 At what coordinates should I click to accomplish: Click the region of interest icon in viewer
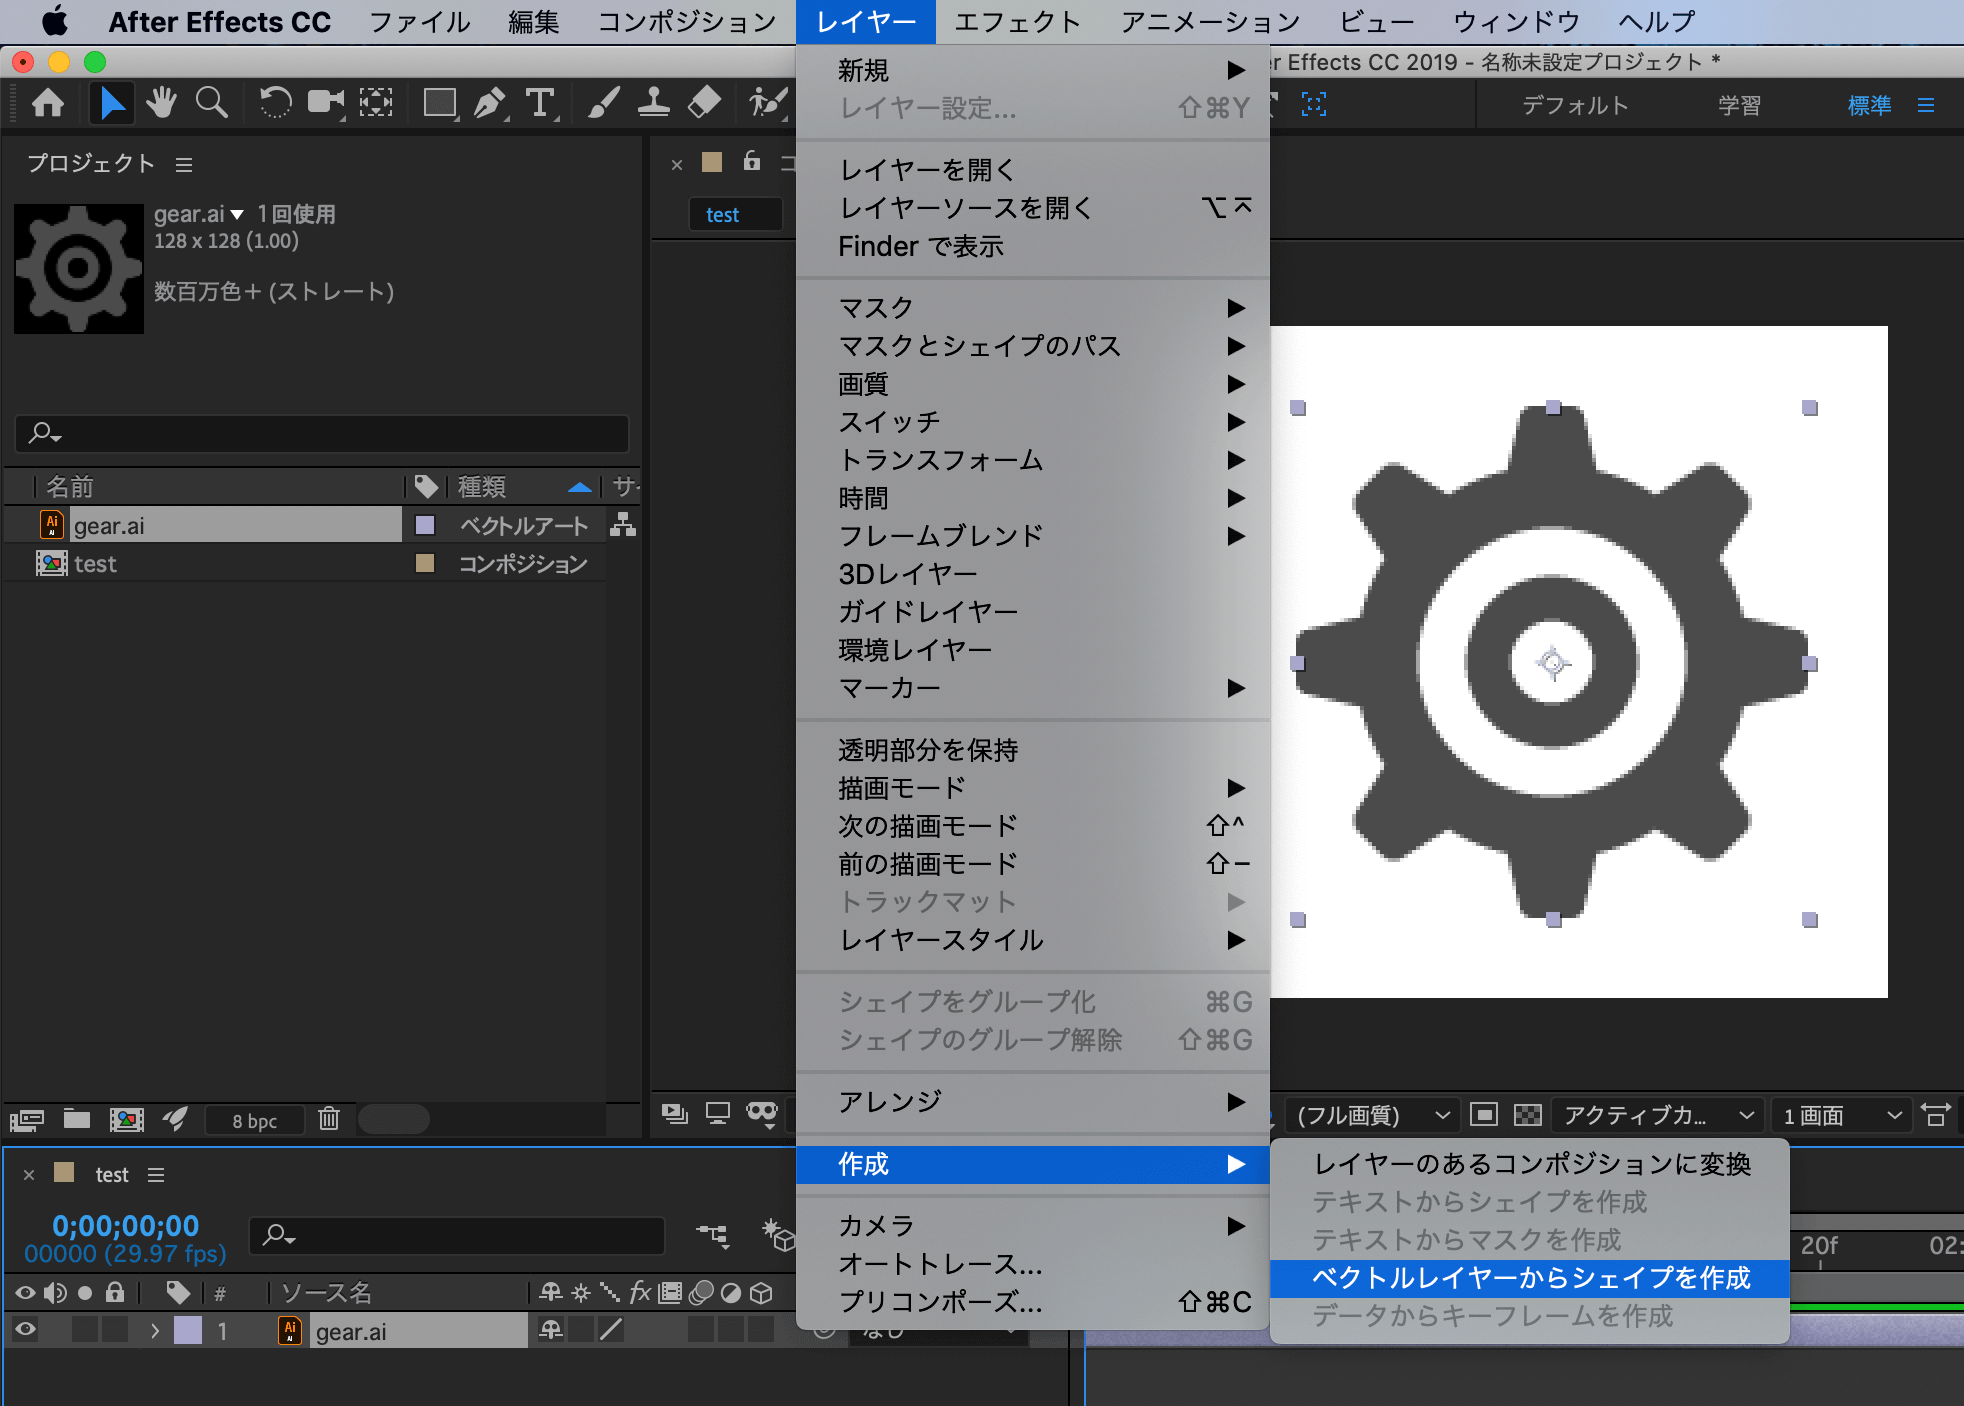[x=1484, y=1114]
